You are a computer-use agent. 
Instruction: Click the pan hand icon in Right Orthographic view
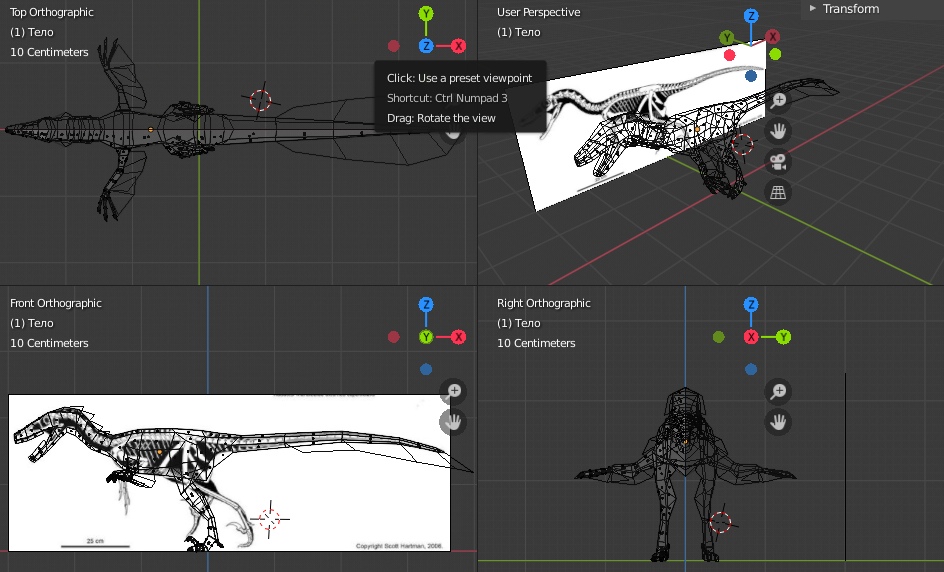pyautogui.click(x=778, y=423)
